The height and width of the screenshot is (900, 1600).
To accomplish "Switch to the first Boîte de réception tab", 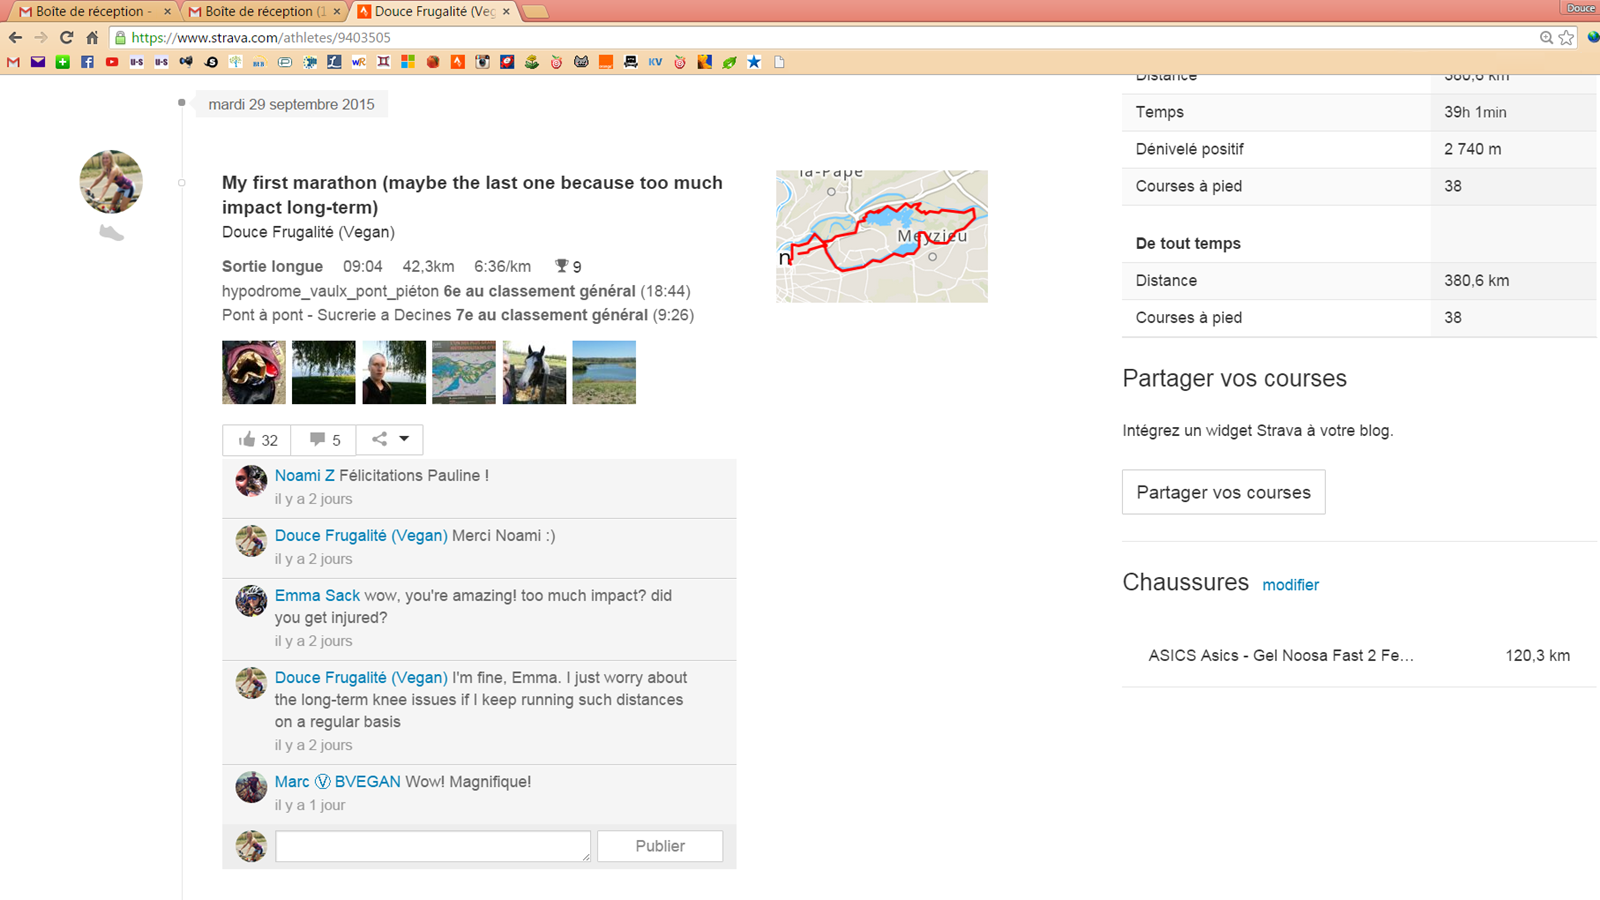I will (88, 11).
